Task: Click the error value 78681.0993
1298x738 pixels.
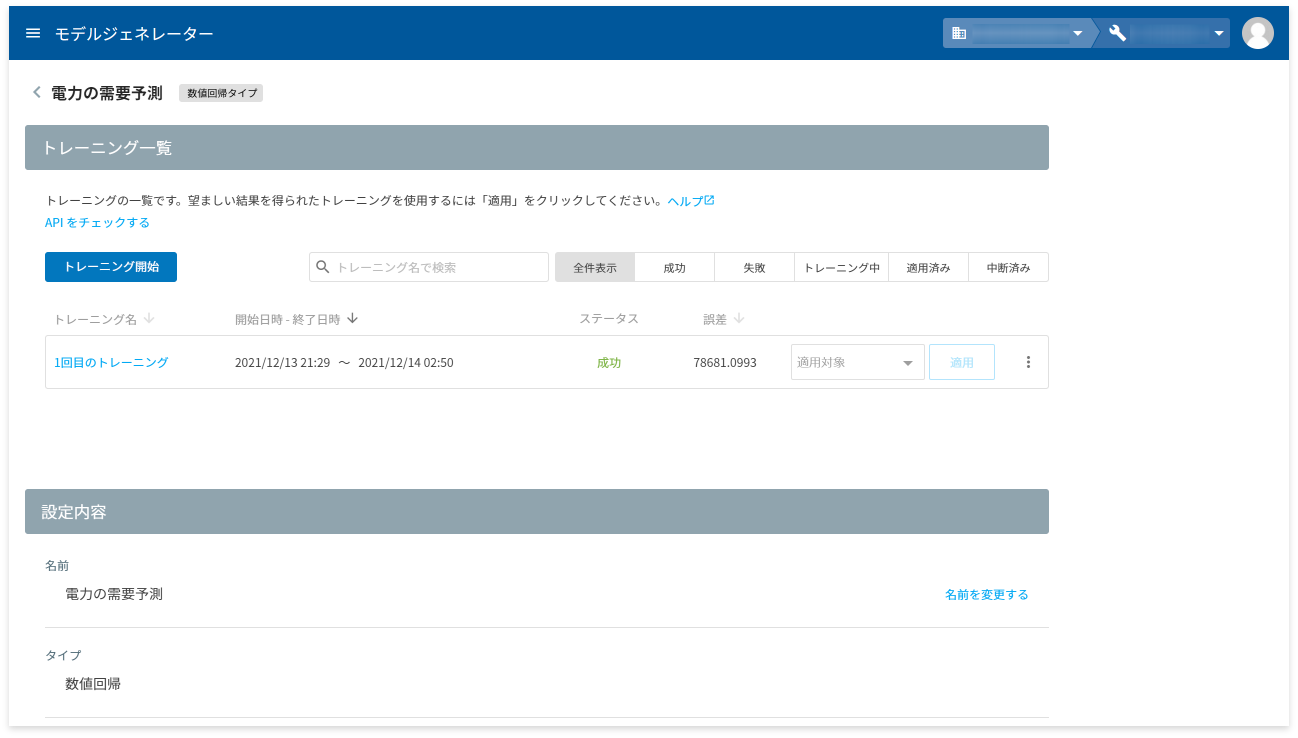Action: click(x=725, y=362)
